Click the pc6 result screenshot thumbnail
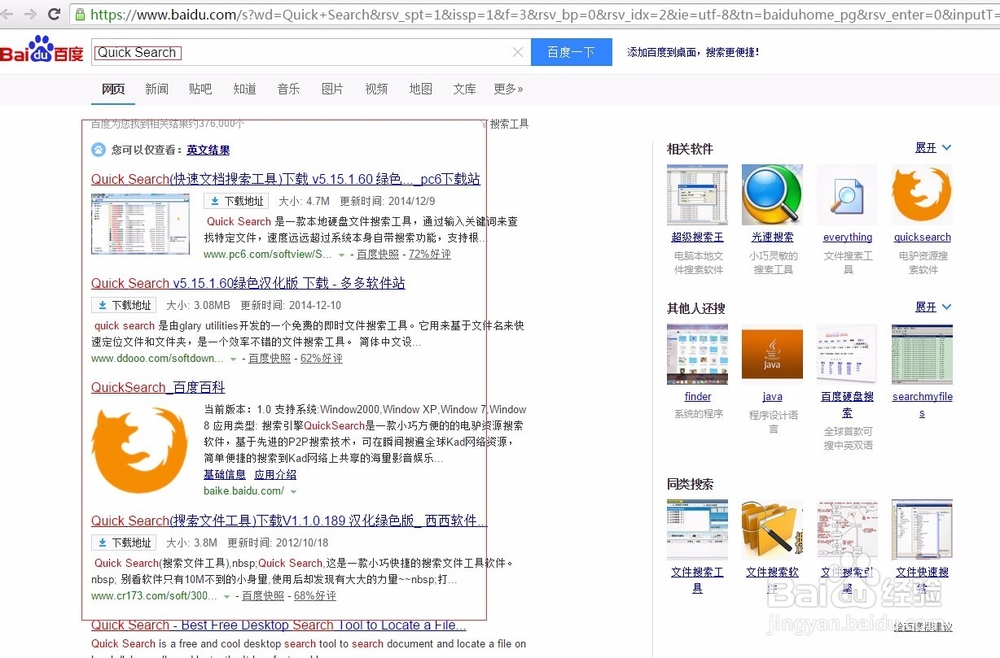Screen dimensions: 1000x658 pos(140,224)
